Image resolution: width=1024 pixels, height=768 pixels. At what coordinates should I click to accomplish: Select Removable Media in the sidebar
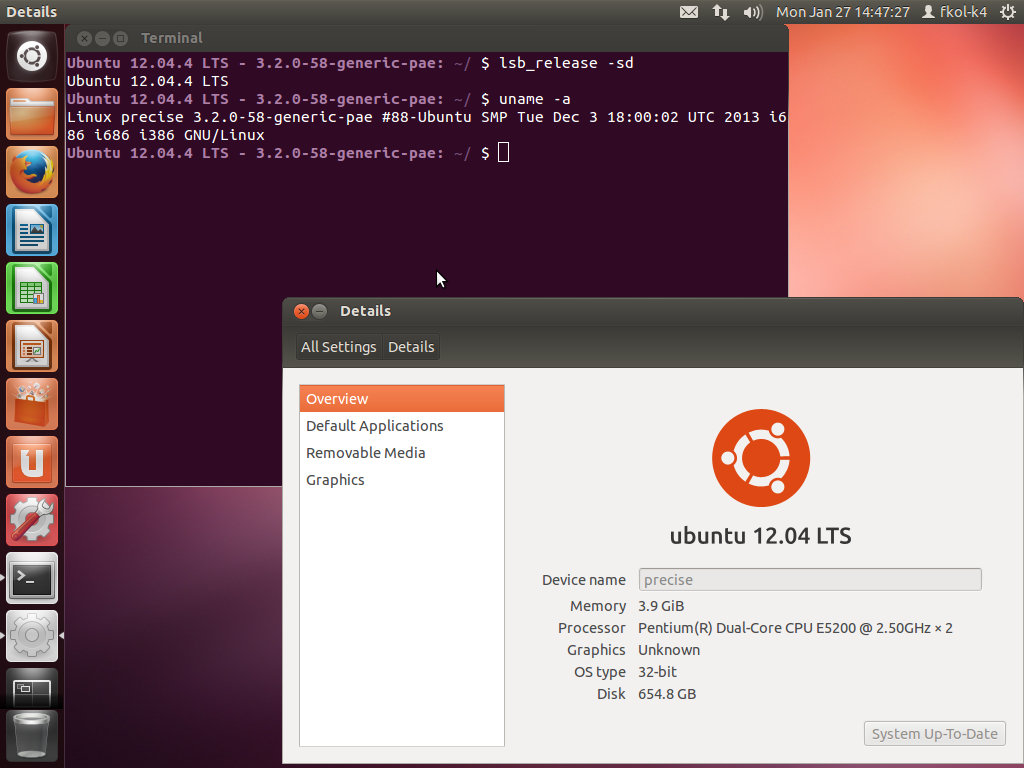(402, 453)
